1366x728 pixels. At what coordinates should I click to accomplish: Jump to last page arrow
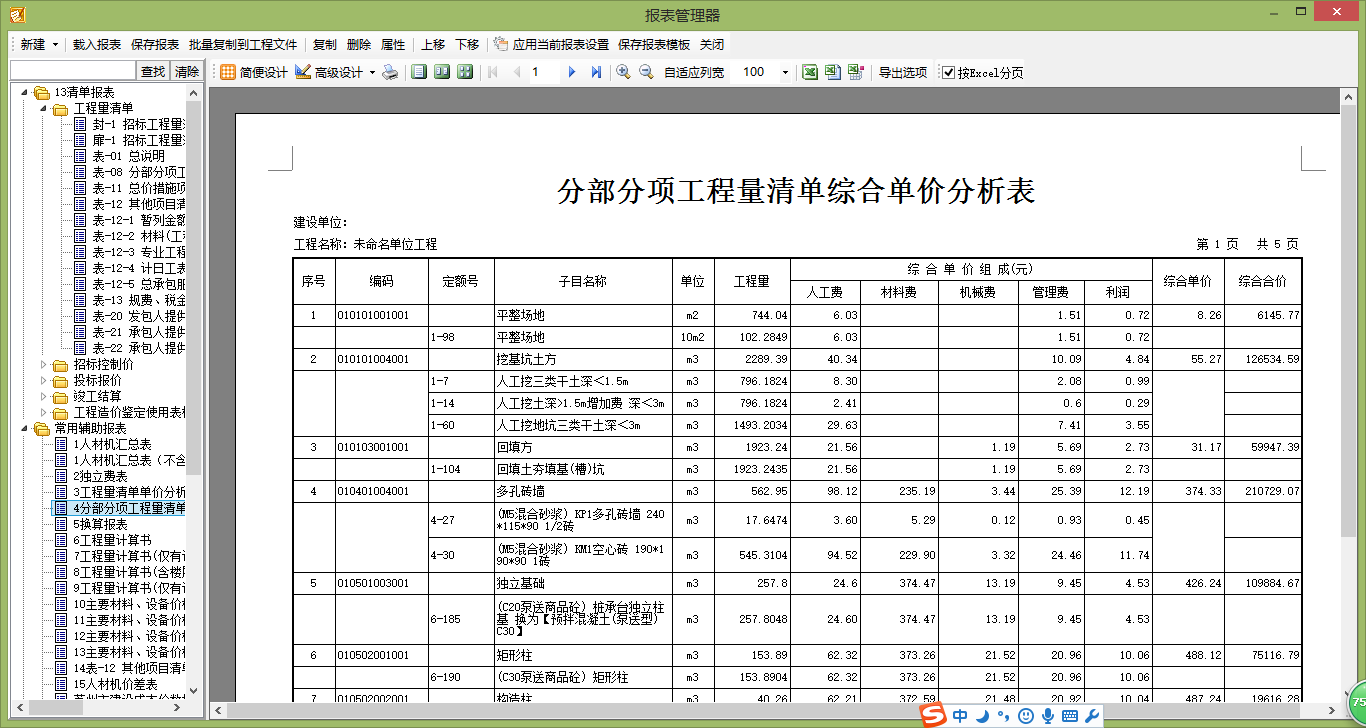596,72
